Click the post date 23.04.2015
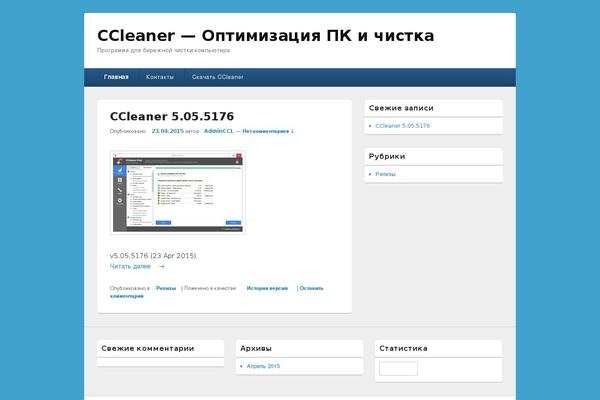 pos(168,131)
